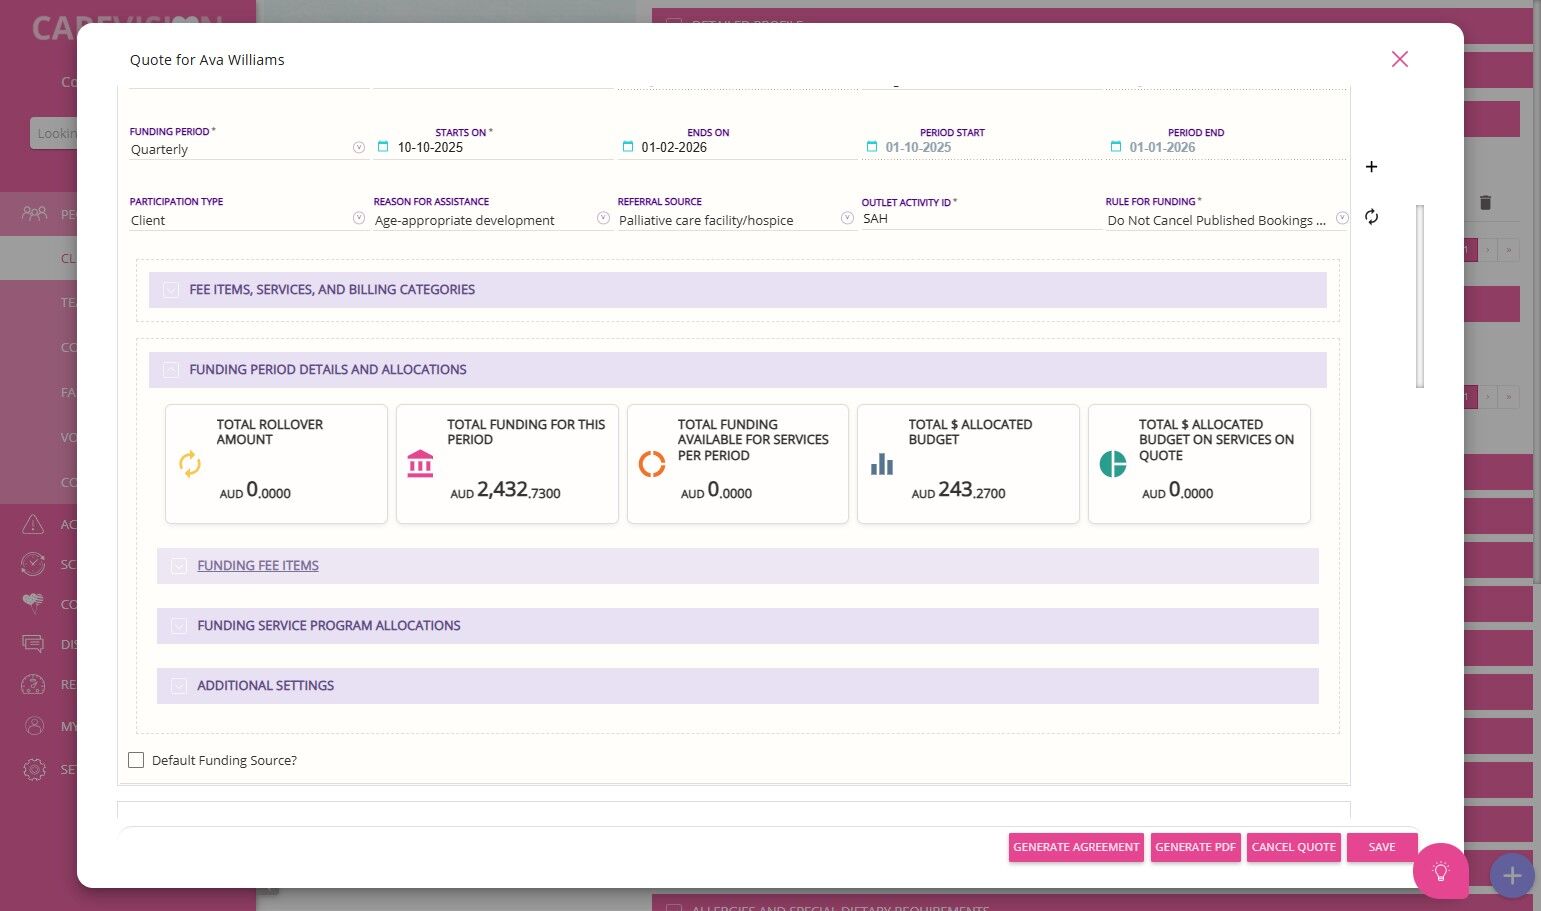Click the AUD 243.2700 allocated budget amount

958,490
